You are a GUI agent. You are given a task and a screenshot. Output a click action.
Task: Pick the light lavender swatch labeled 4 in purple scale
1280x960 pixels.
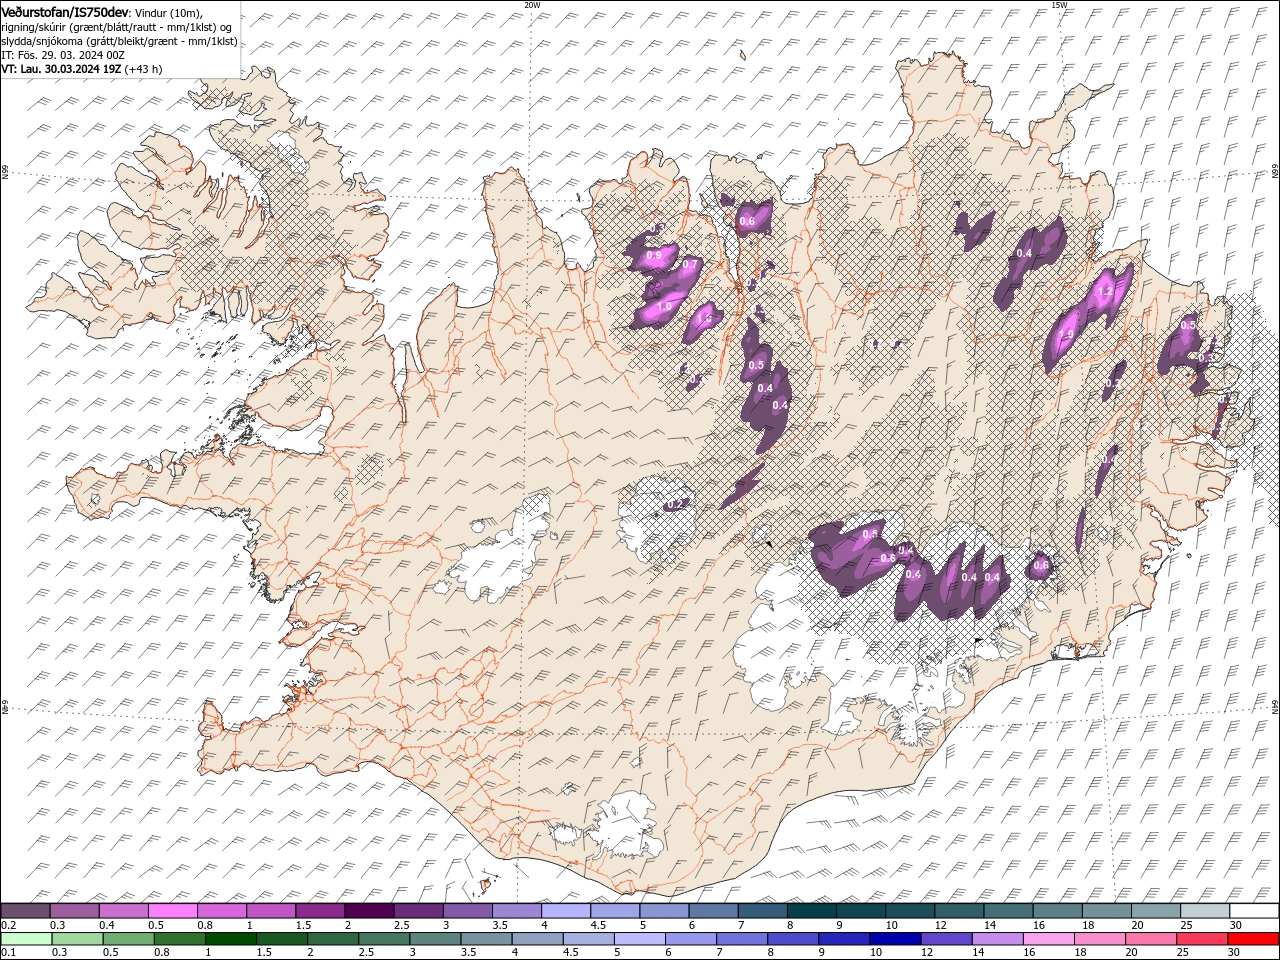[566, 911]
